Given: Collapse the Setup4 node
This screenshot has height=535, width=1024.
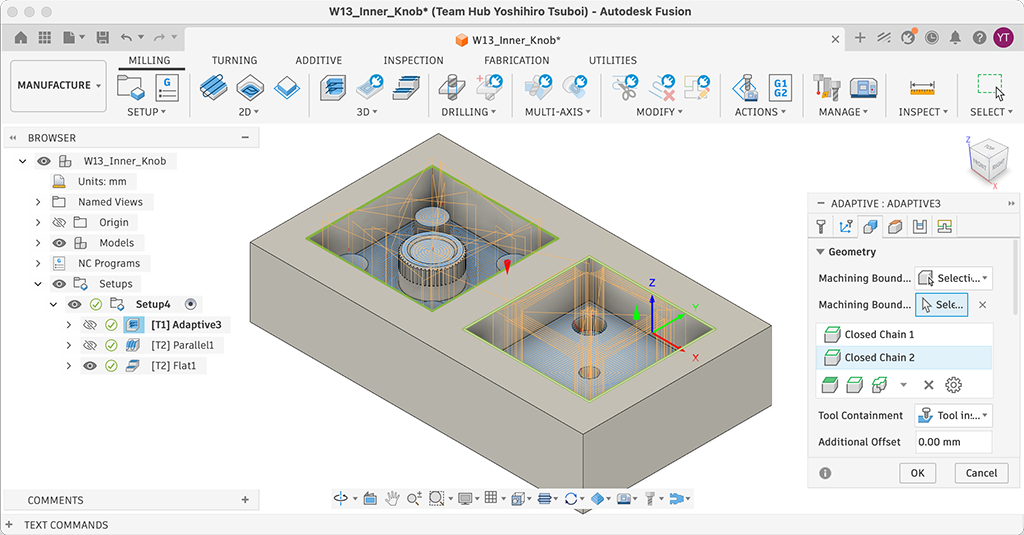Looking at the screenshot, I should pos(53,304).
